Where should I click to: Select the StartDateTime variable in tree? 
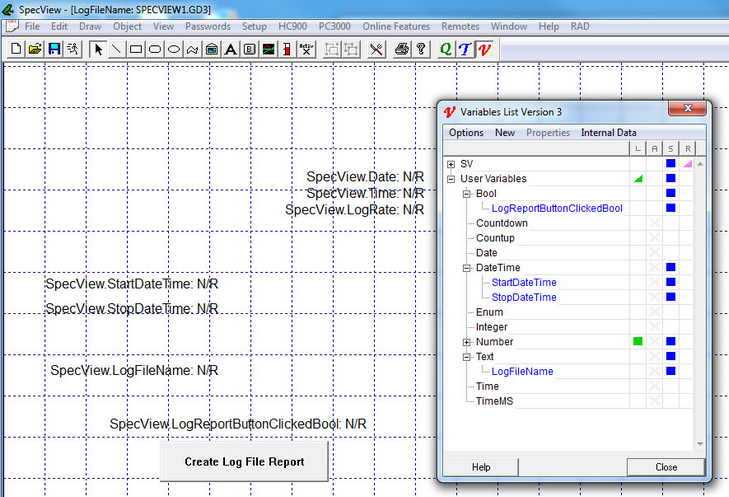pyautogui.click(x=524, y=282)
